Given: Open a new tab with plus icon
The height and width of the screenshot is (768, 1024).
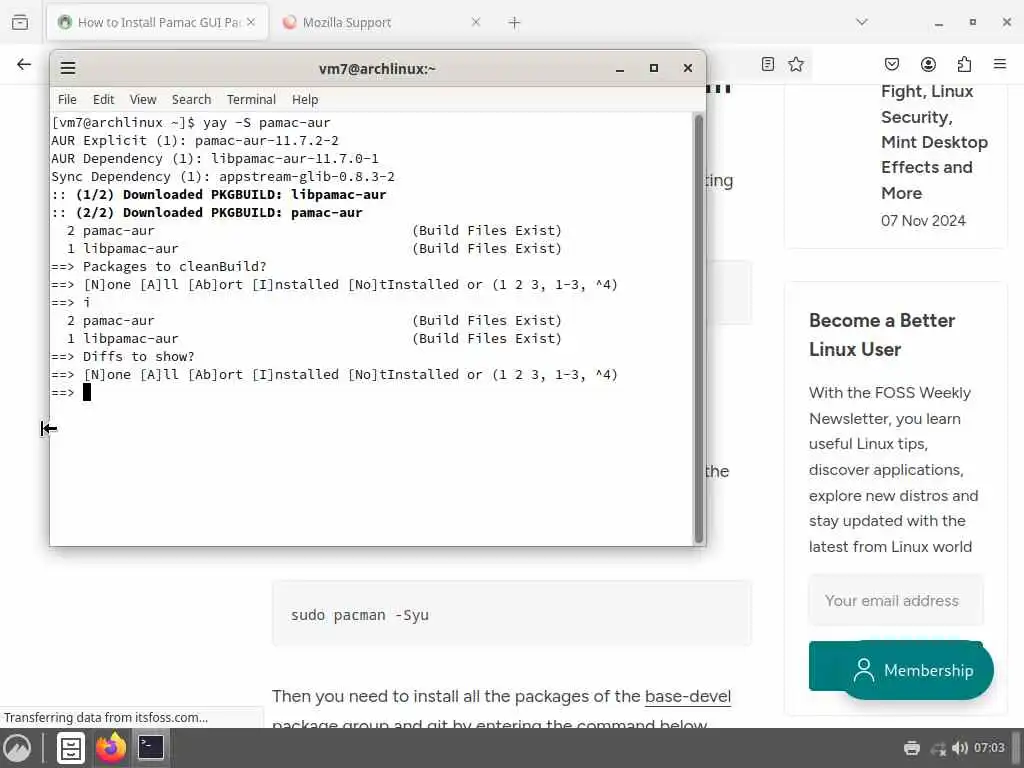Looking at the screenshot, I should (x=515, y=23).
